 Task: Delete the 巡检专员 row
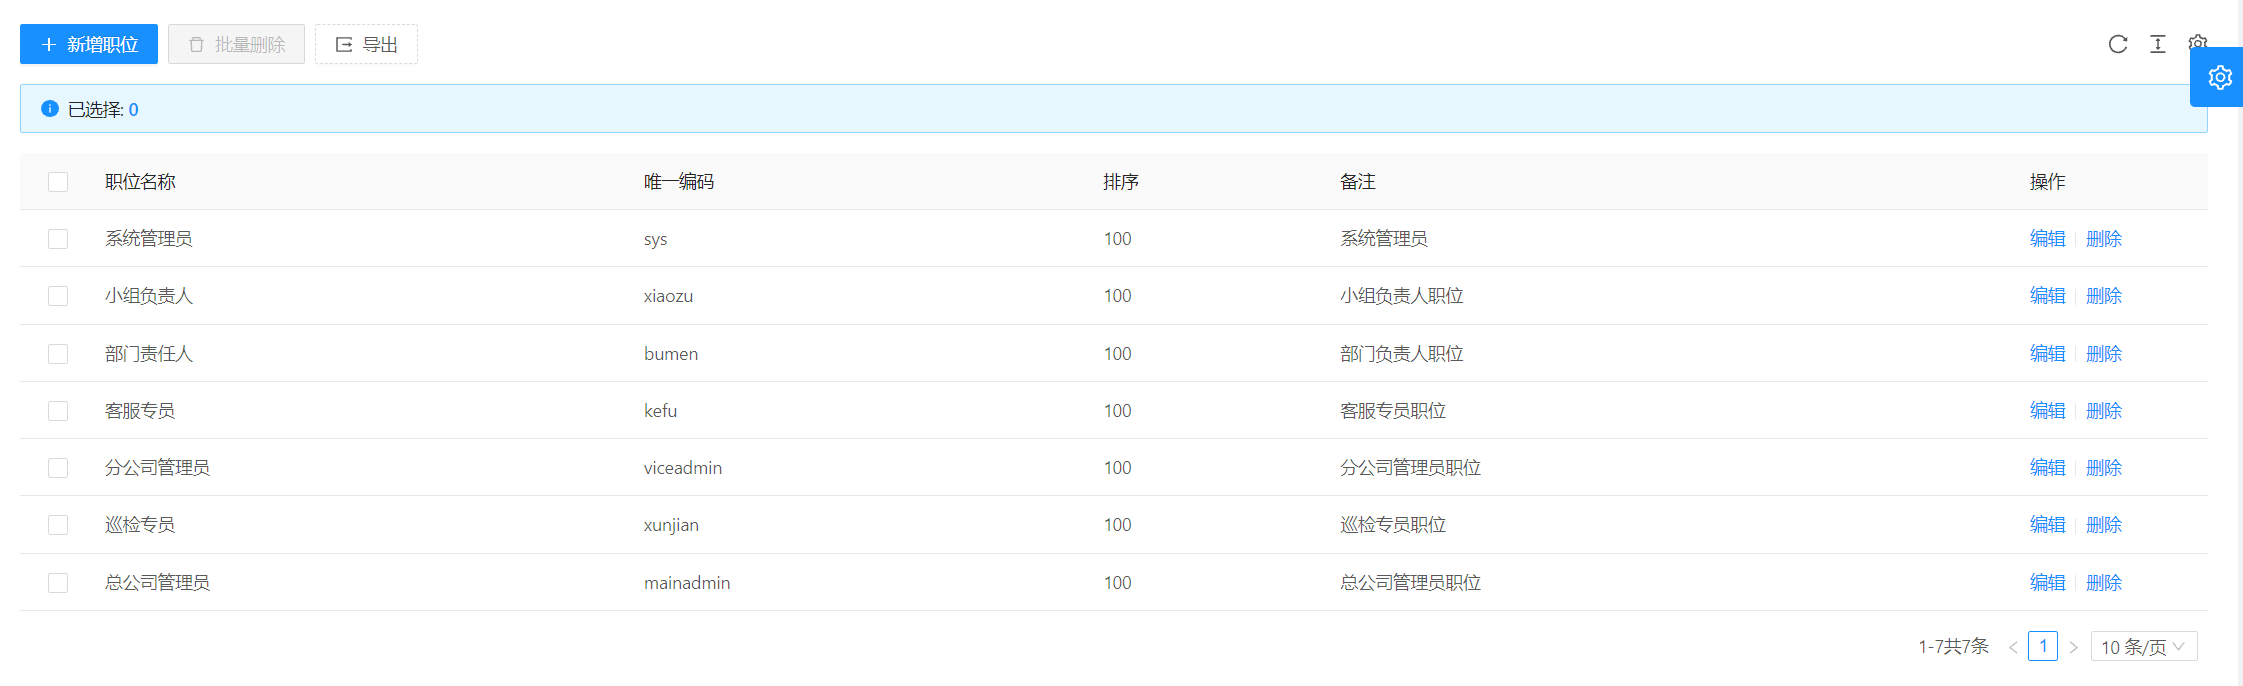click(x=2104, y=524)
